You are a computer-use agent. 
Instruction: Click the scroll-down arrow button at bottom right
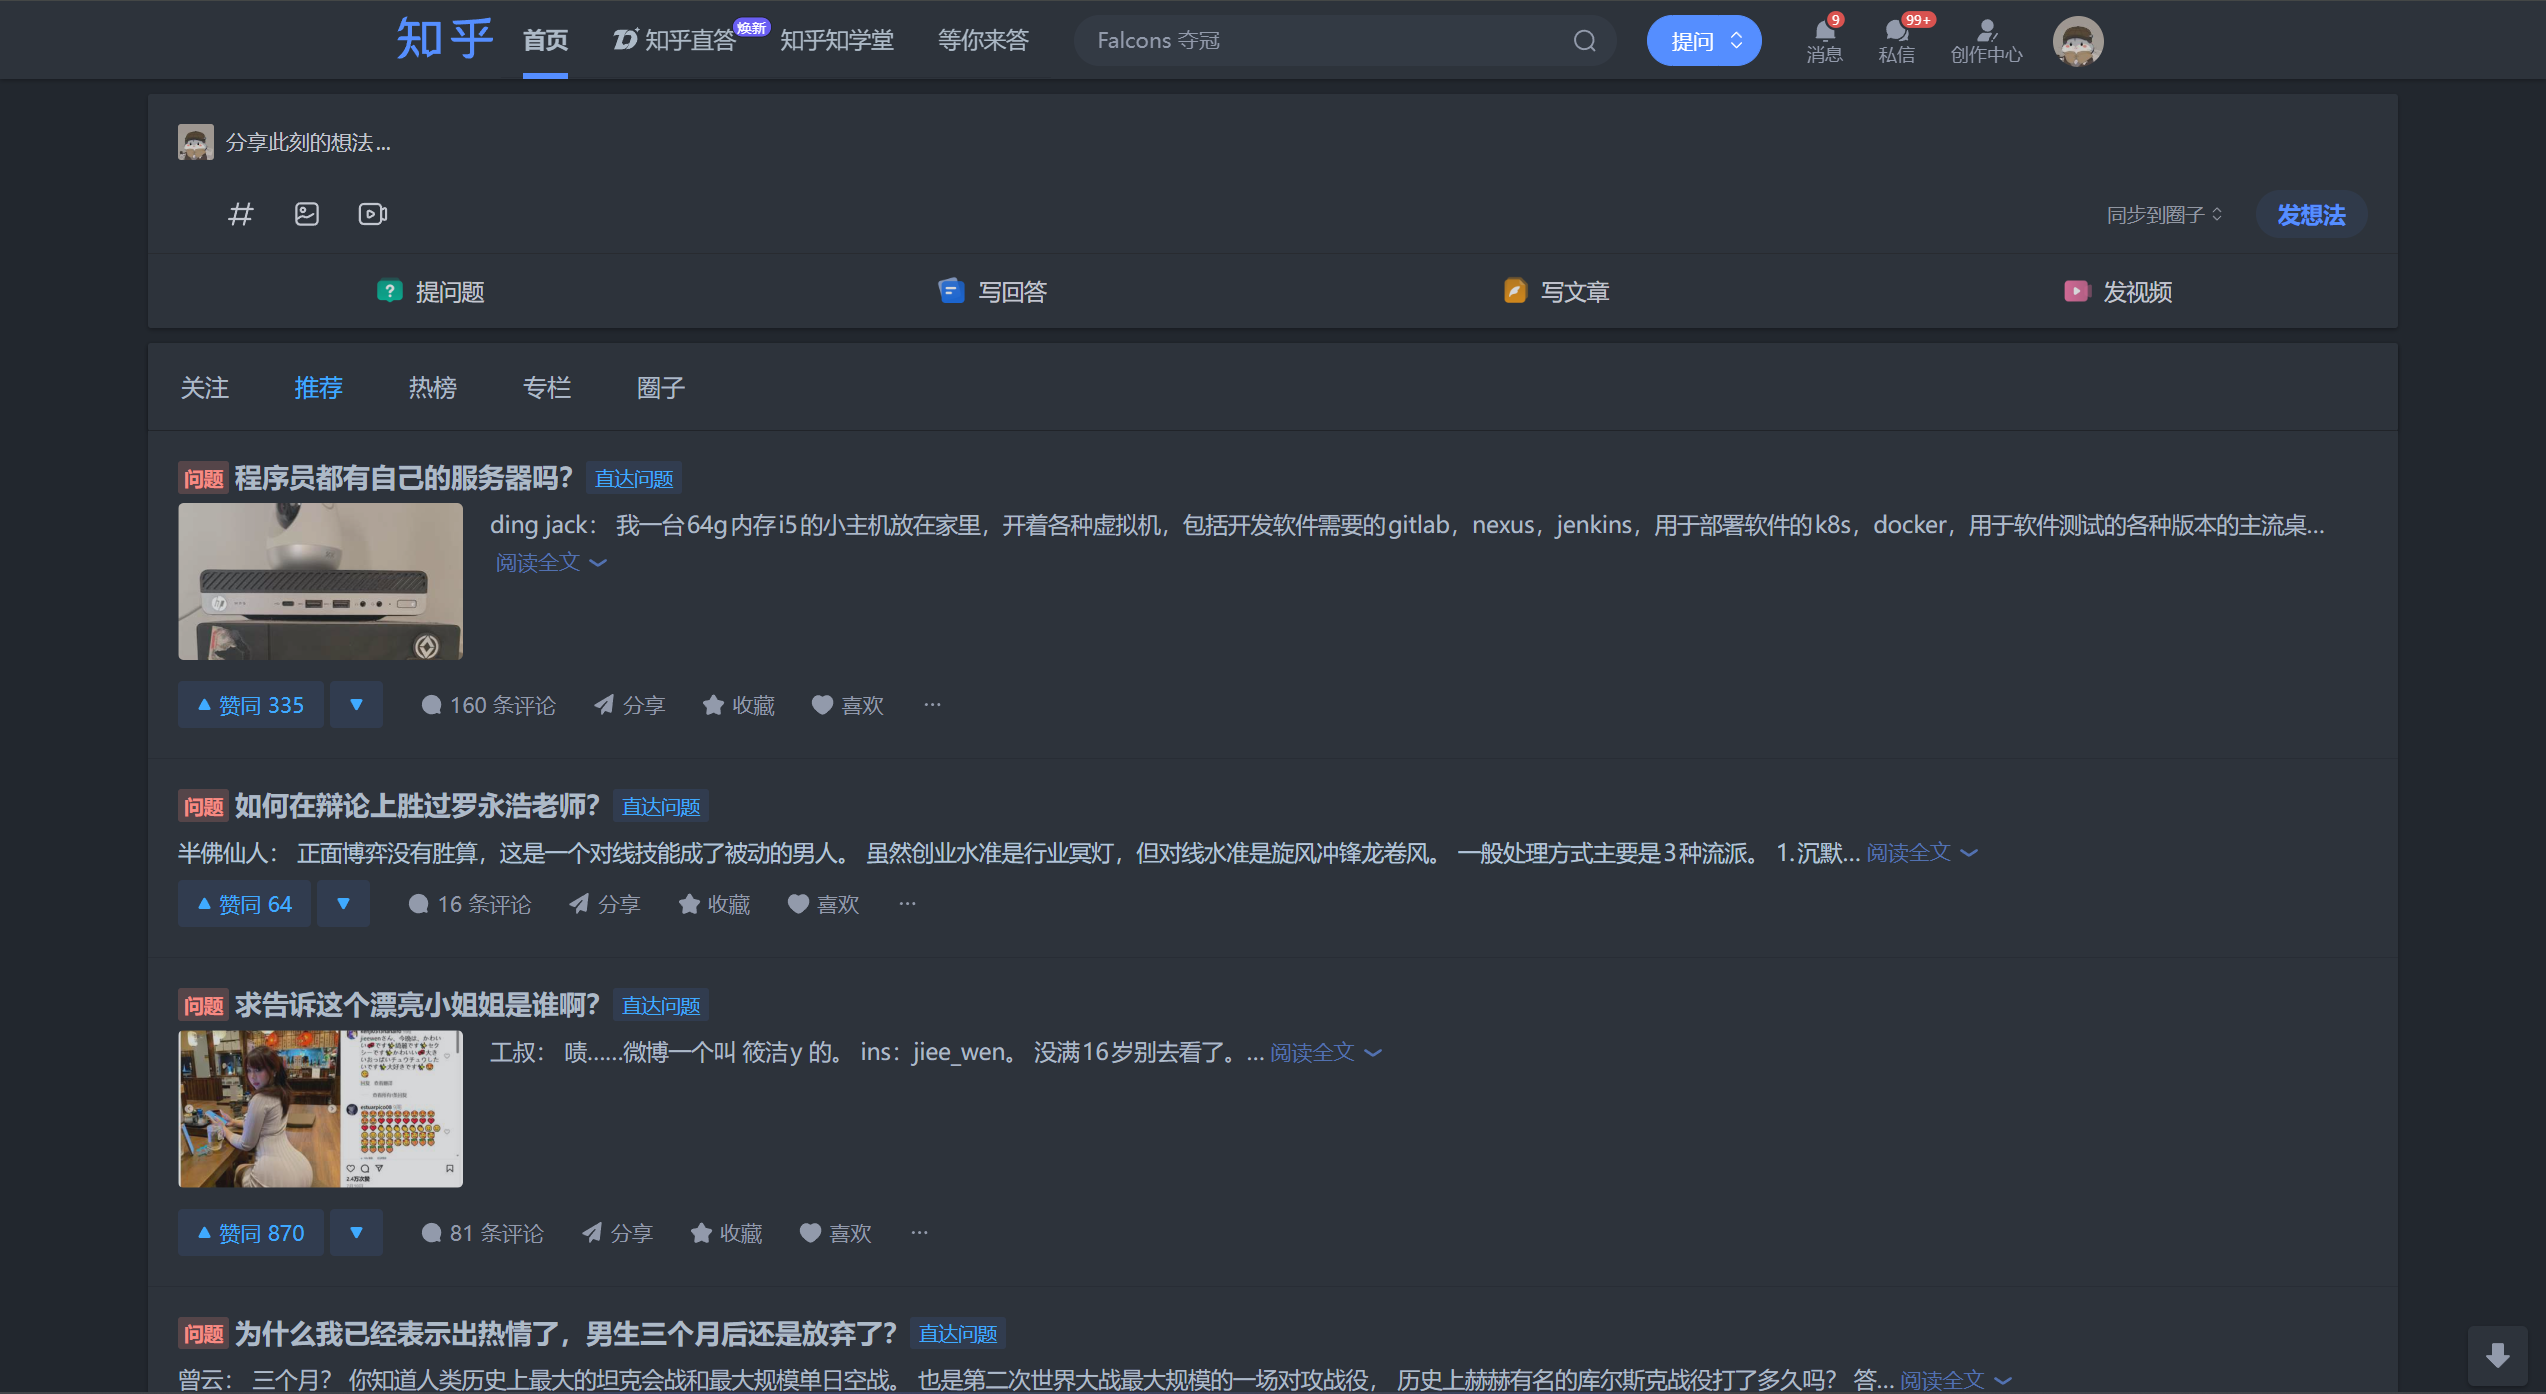pyautogui.click(x=2497, y=1356)
